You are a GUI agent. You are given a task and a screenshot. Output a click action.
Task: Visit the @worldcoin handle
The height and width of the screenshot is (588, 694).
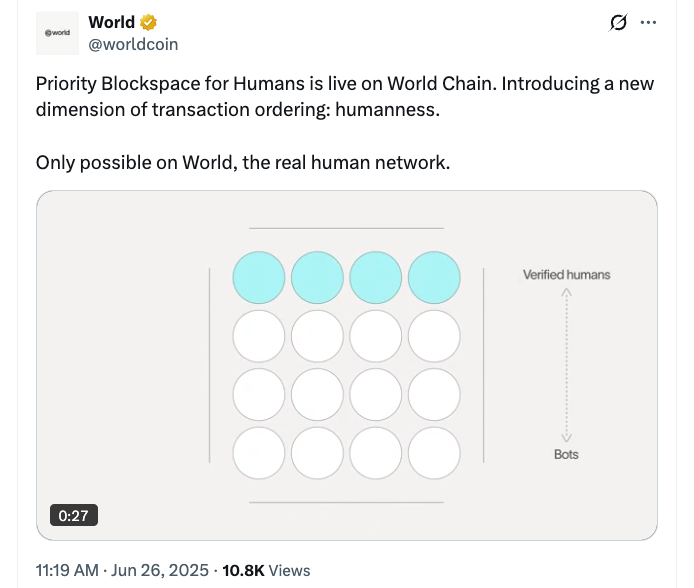coord(133,44)
